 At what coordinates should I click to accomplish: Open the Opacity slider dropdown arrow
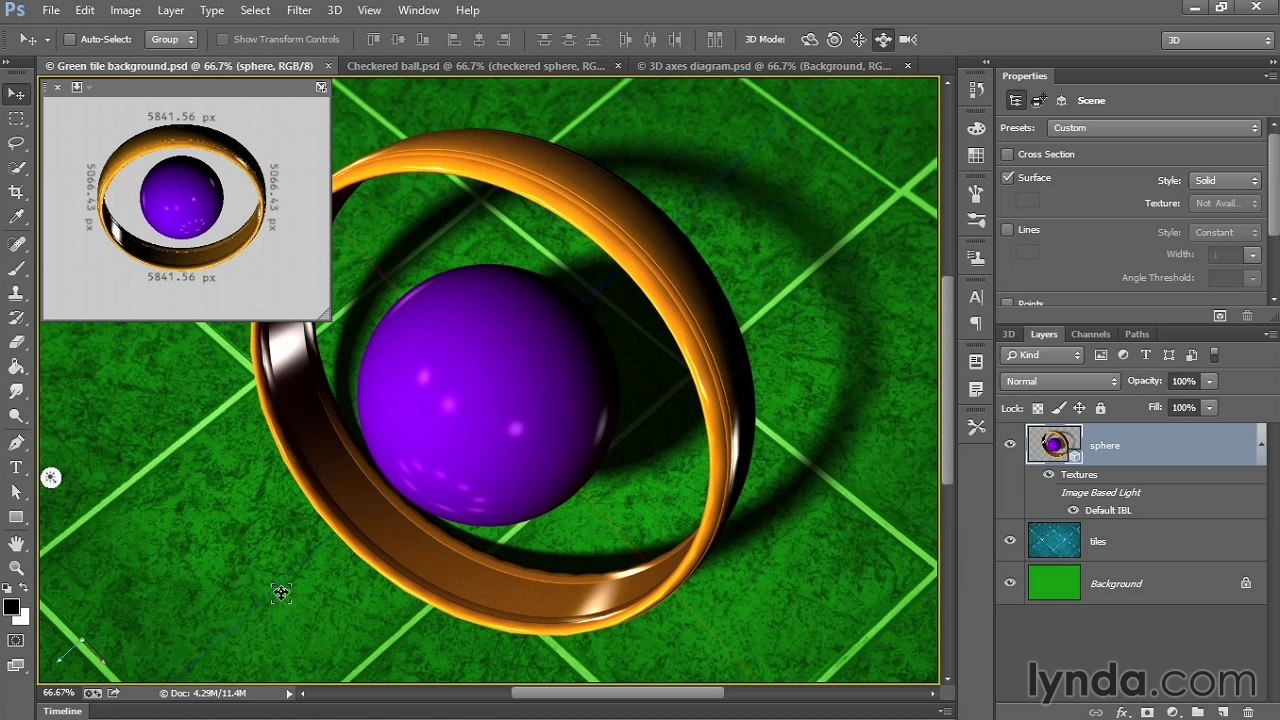1209,381
